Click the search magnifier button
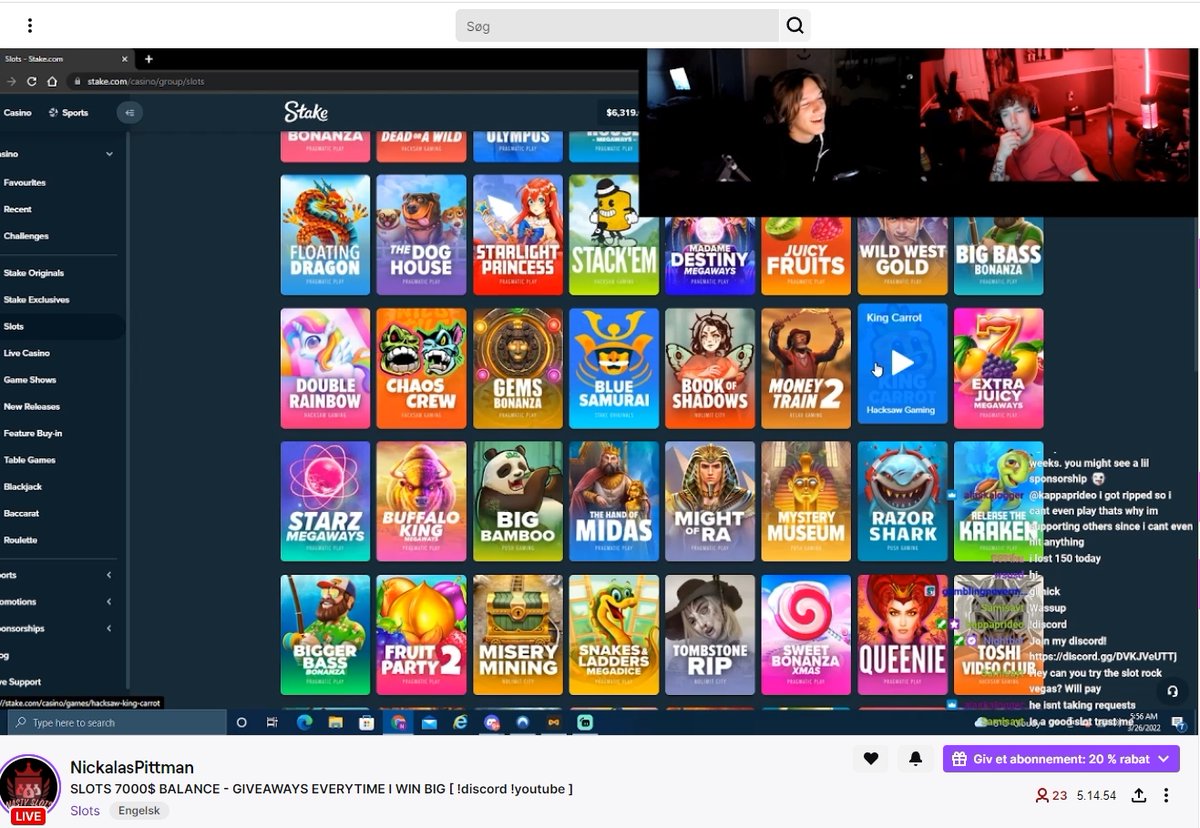The width and height of the screenshot is (1200, 828). click(795, 26)
